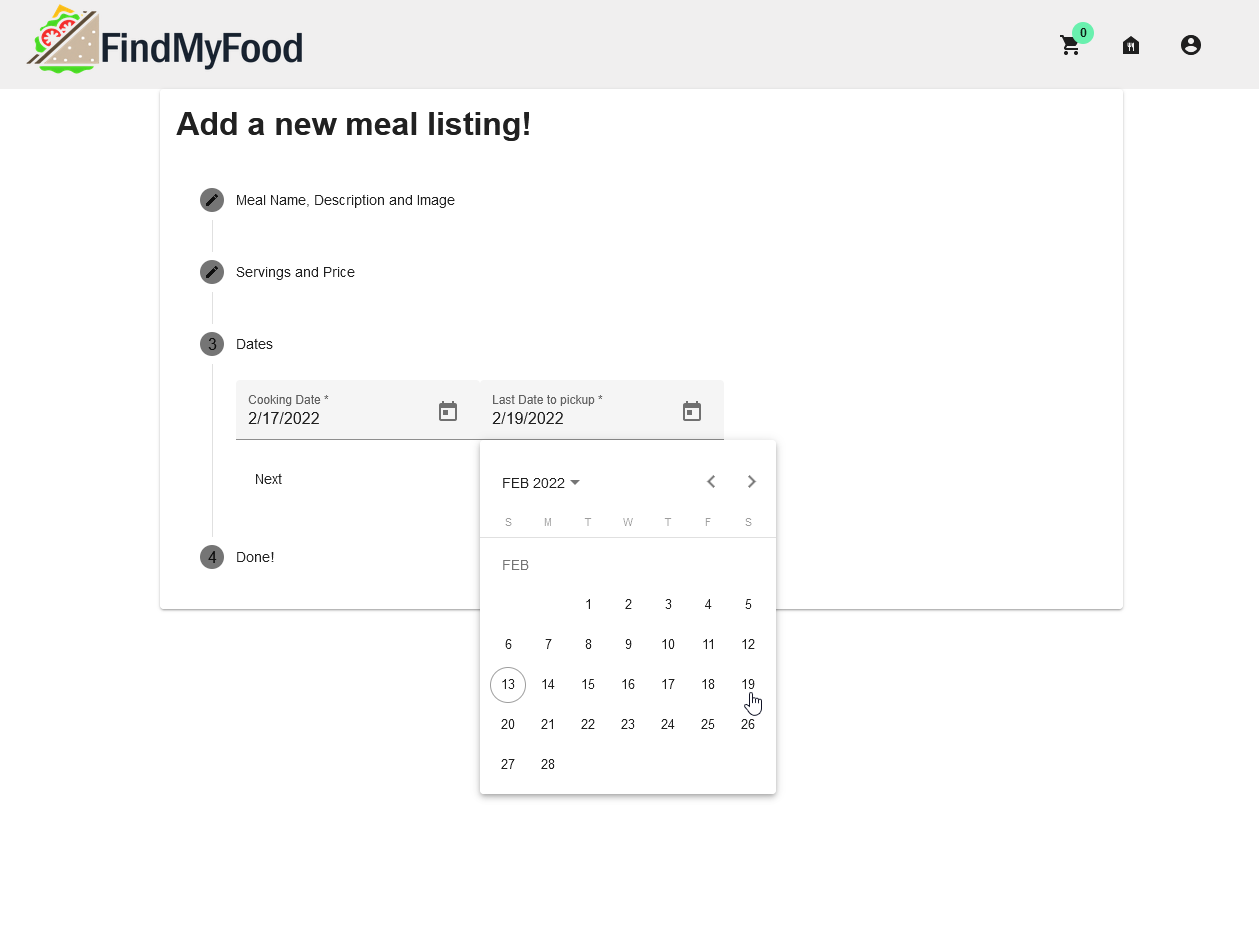1259x927 pixels.
Task: Go to previous month in calendar
Action: [x=711, y=482]
